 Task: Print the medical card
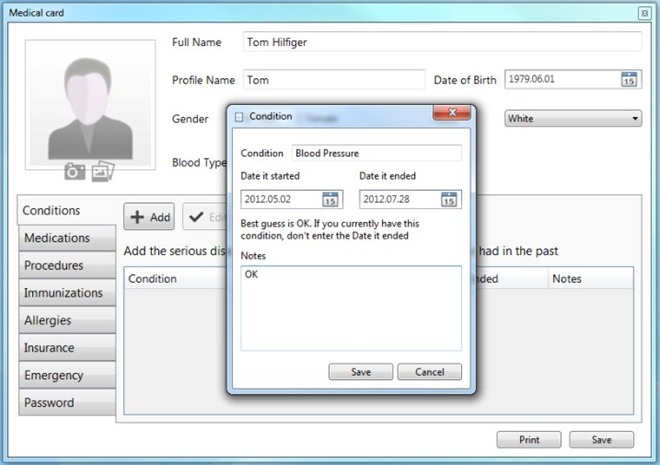point(529,440)
